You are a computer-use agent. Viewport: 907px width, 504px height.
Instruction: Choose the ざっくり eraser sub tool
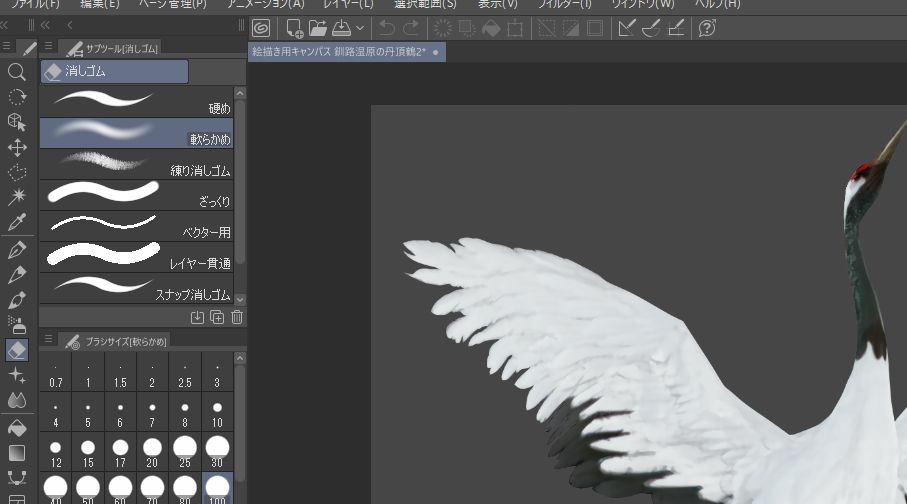(x=137, y=194)
